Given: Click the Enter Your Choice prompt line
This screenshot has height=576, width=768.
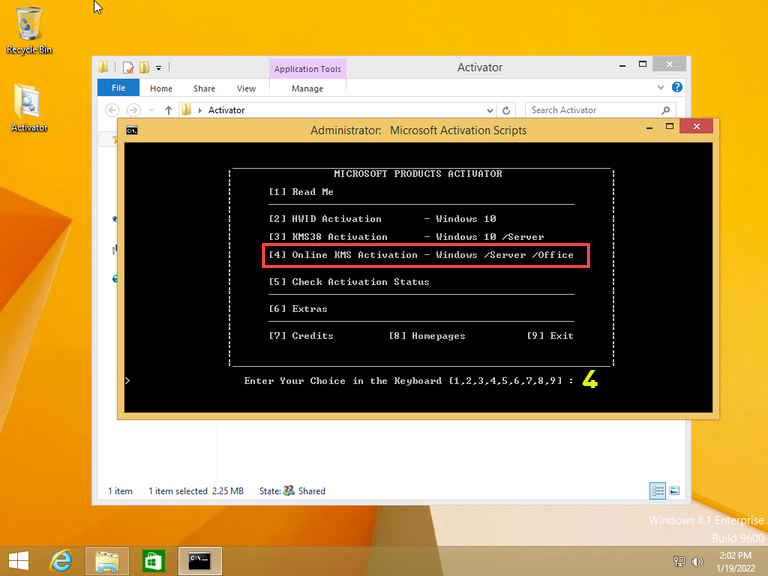Looking at the screenshot, I should (408, 381).
